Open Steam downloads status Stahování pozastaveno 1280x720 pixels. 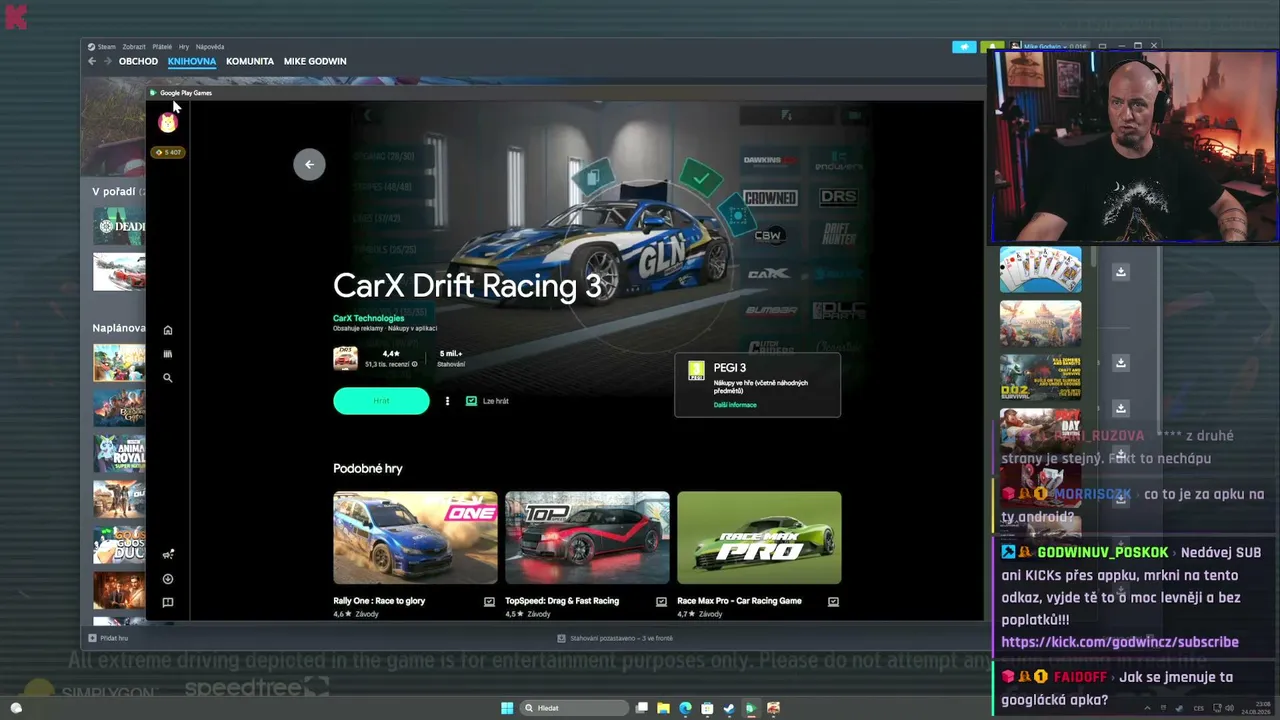click(615, 638)
